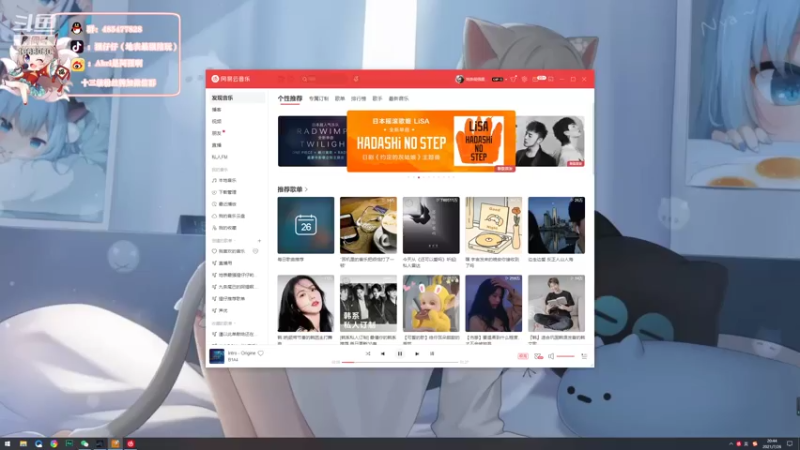
Task: Skip to the next track
Action: (417, 354)
